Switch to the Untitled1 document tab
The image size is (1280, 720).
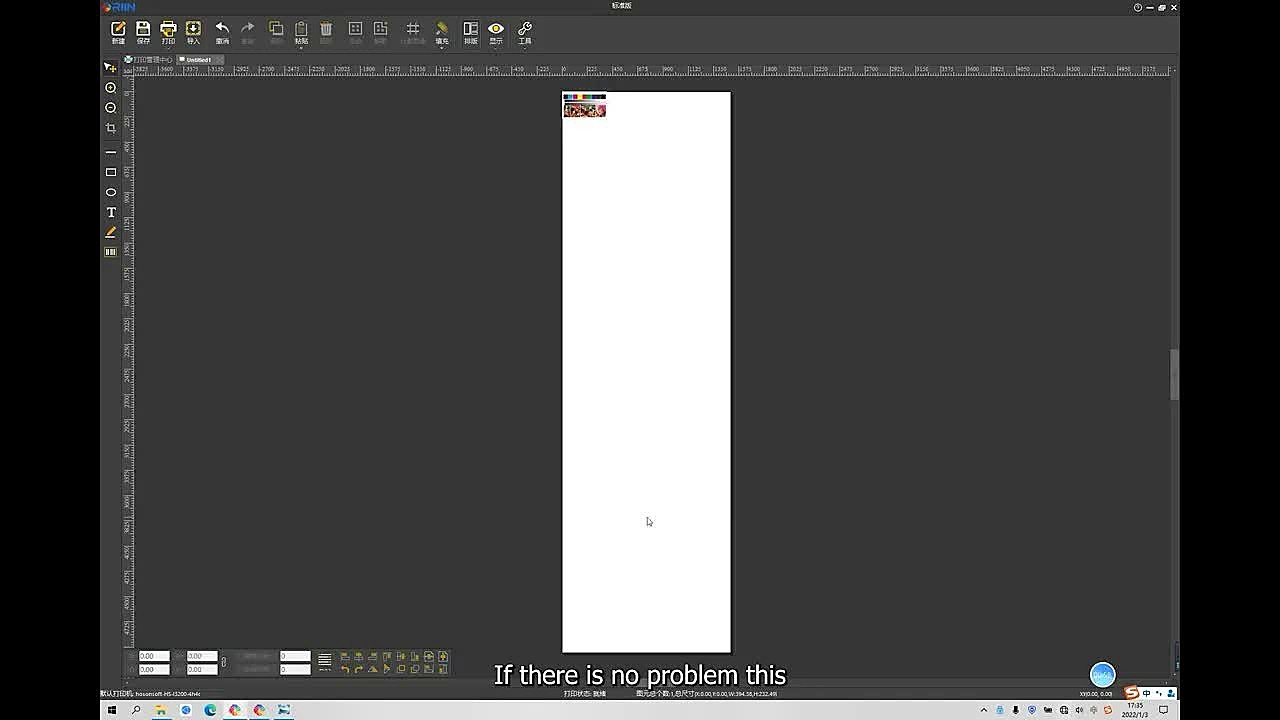coord(198,60)
